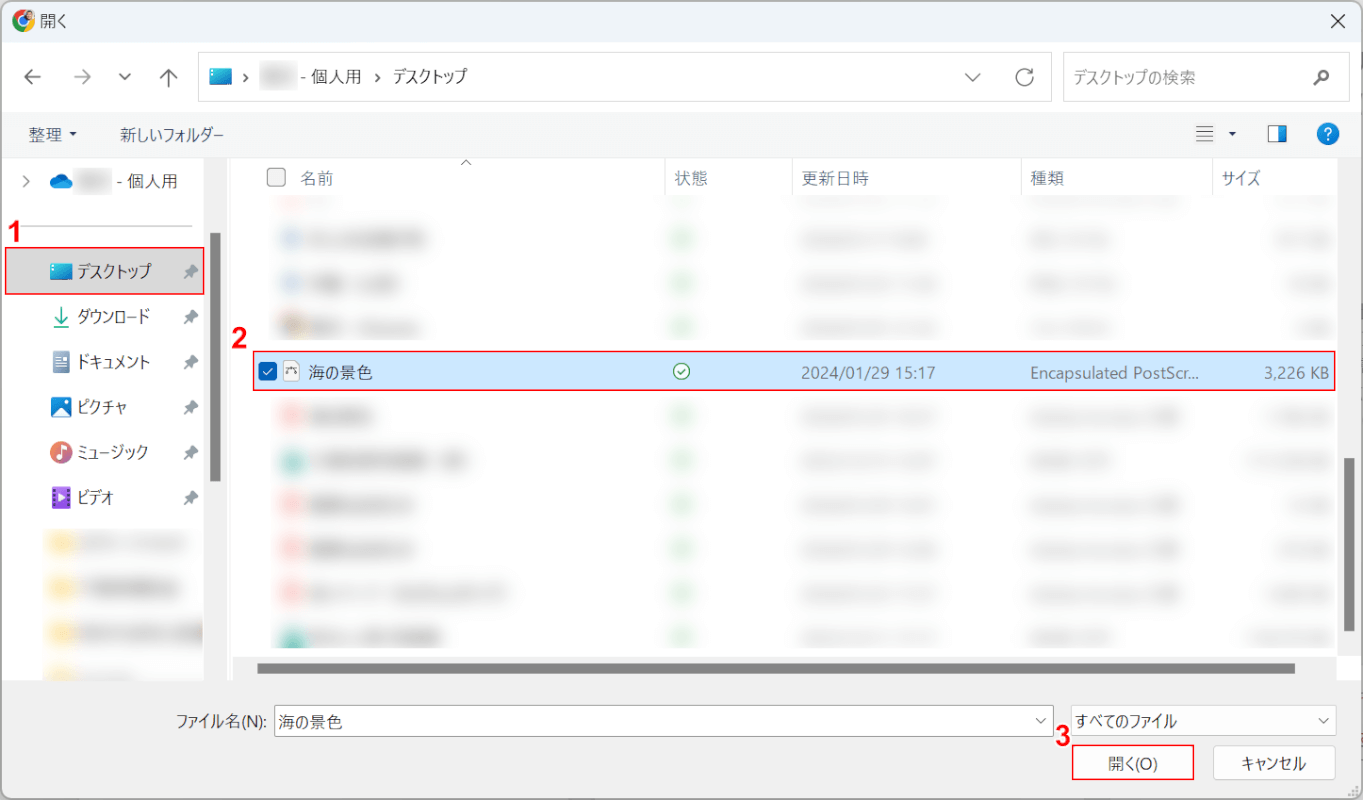
Task: Click Encapsulated PostScr... type cell
Action: click(1114, 373)
